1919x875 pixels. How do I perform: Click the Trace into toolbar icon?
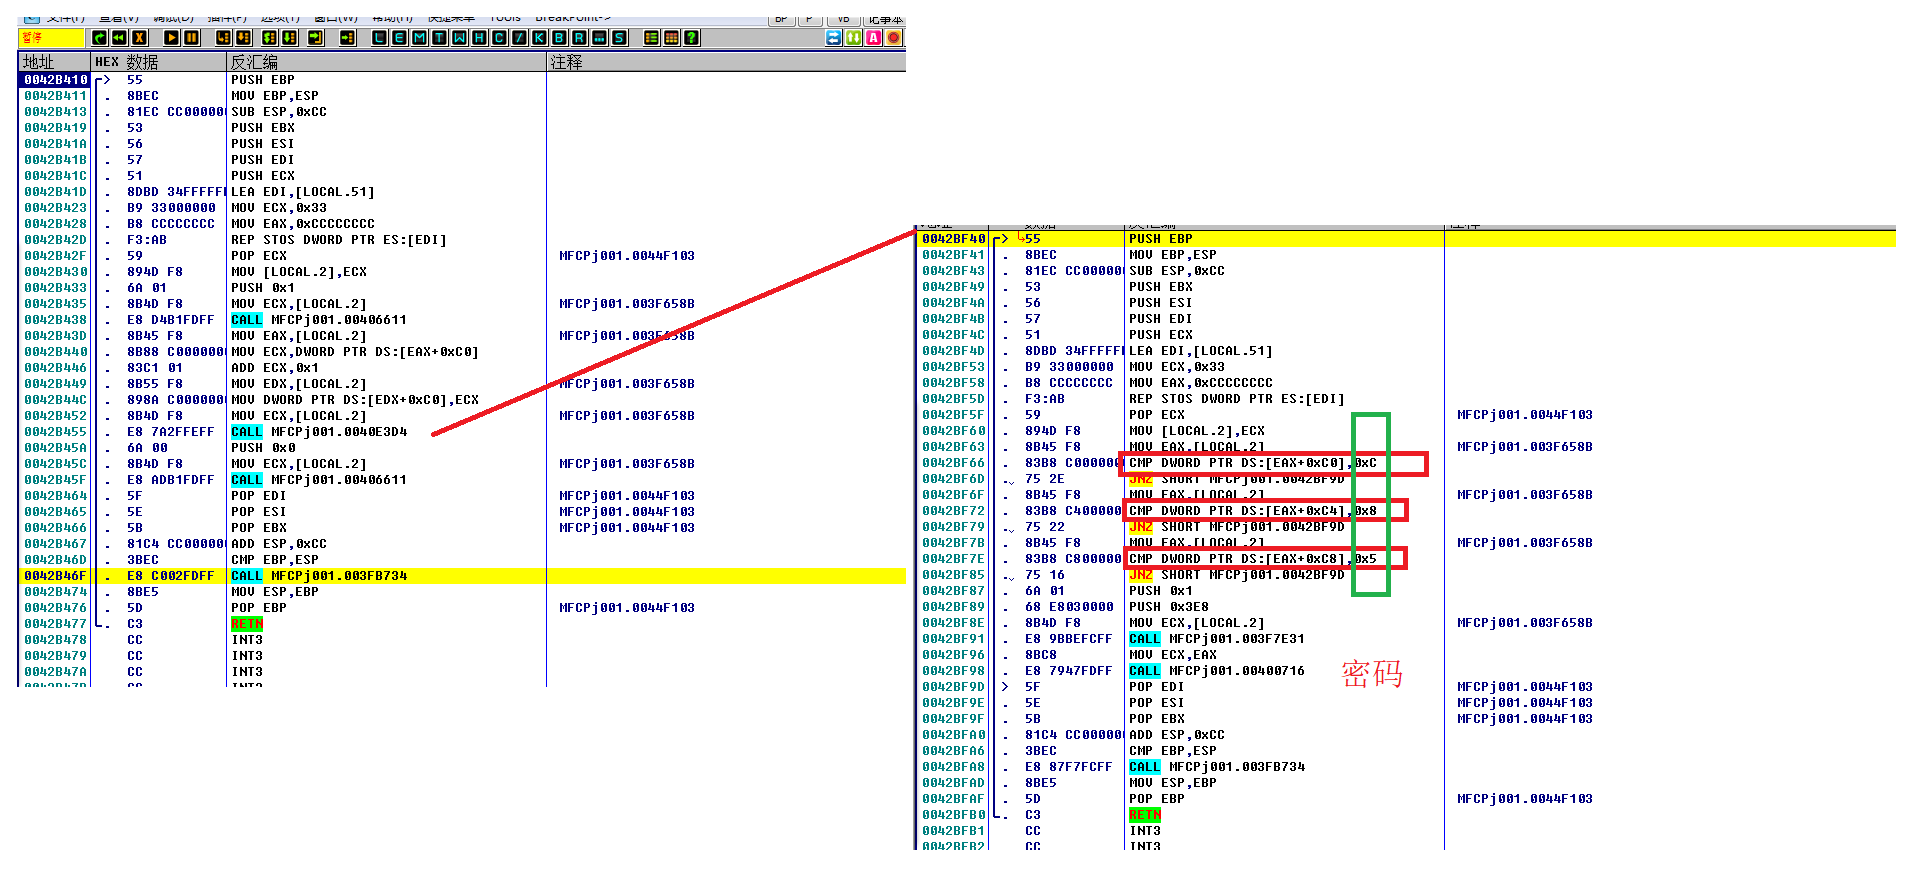pyautogui.click(x=269, y=38)
